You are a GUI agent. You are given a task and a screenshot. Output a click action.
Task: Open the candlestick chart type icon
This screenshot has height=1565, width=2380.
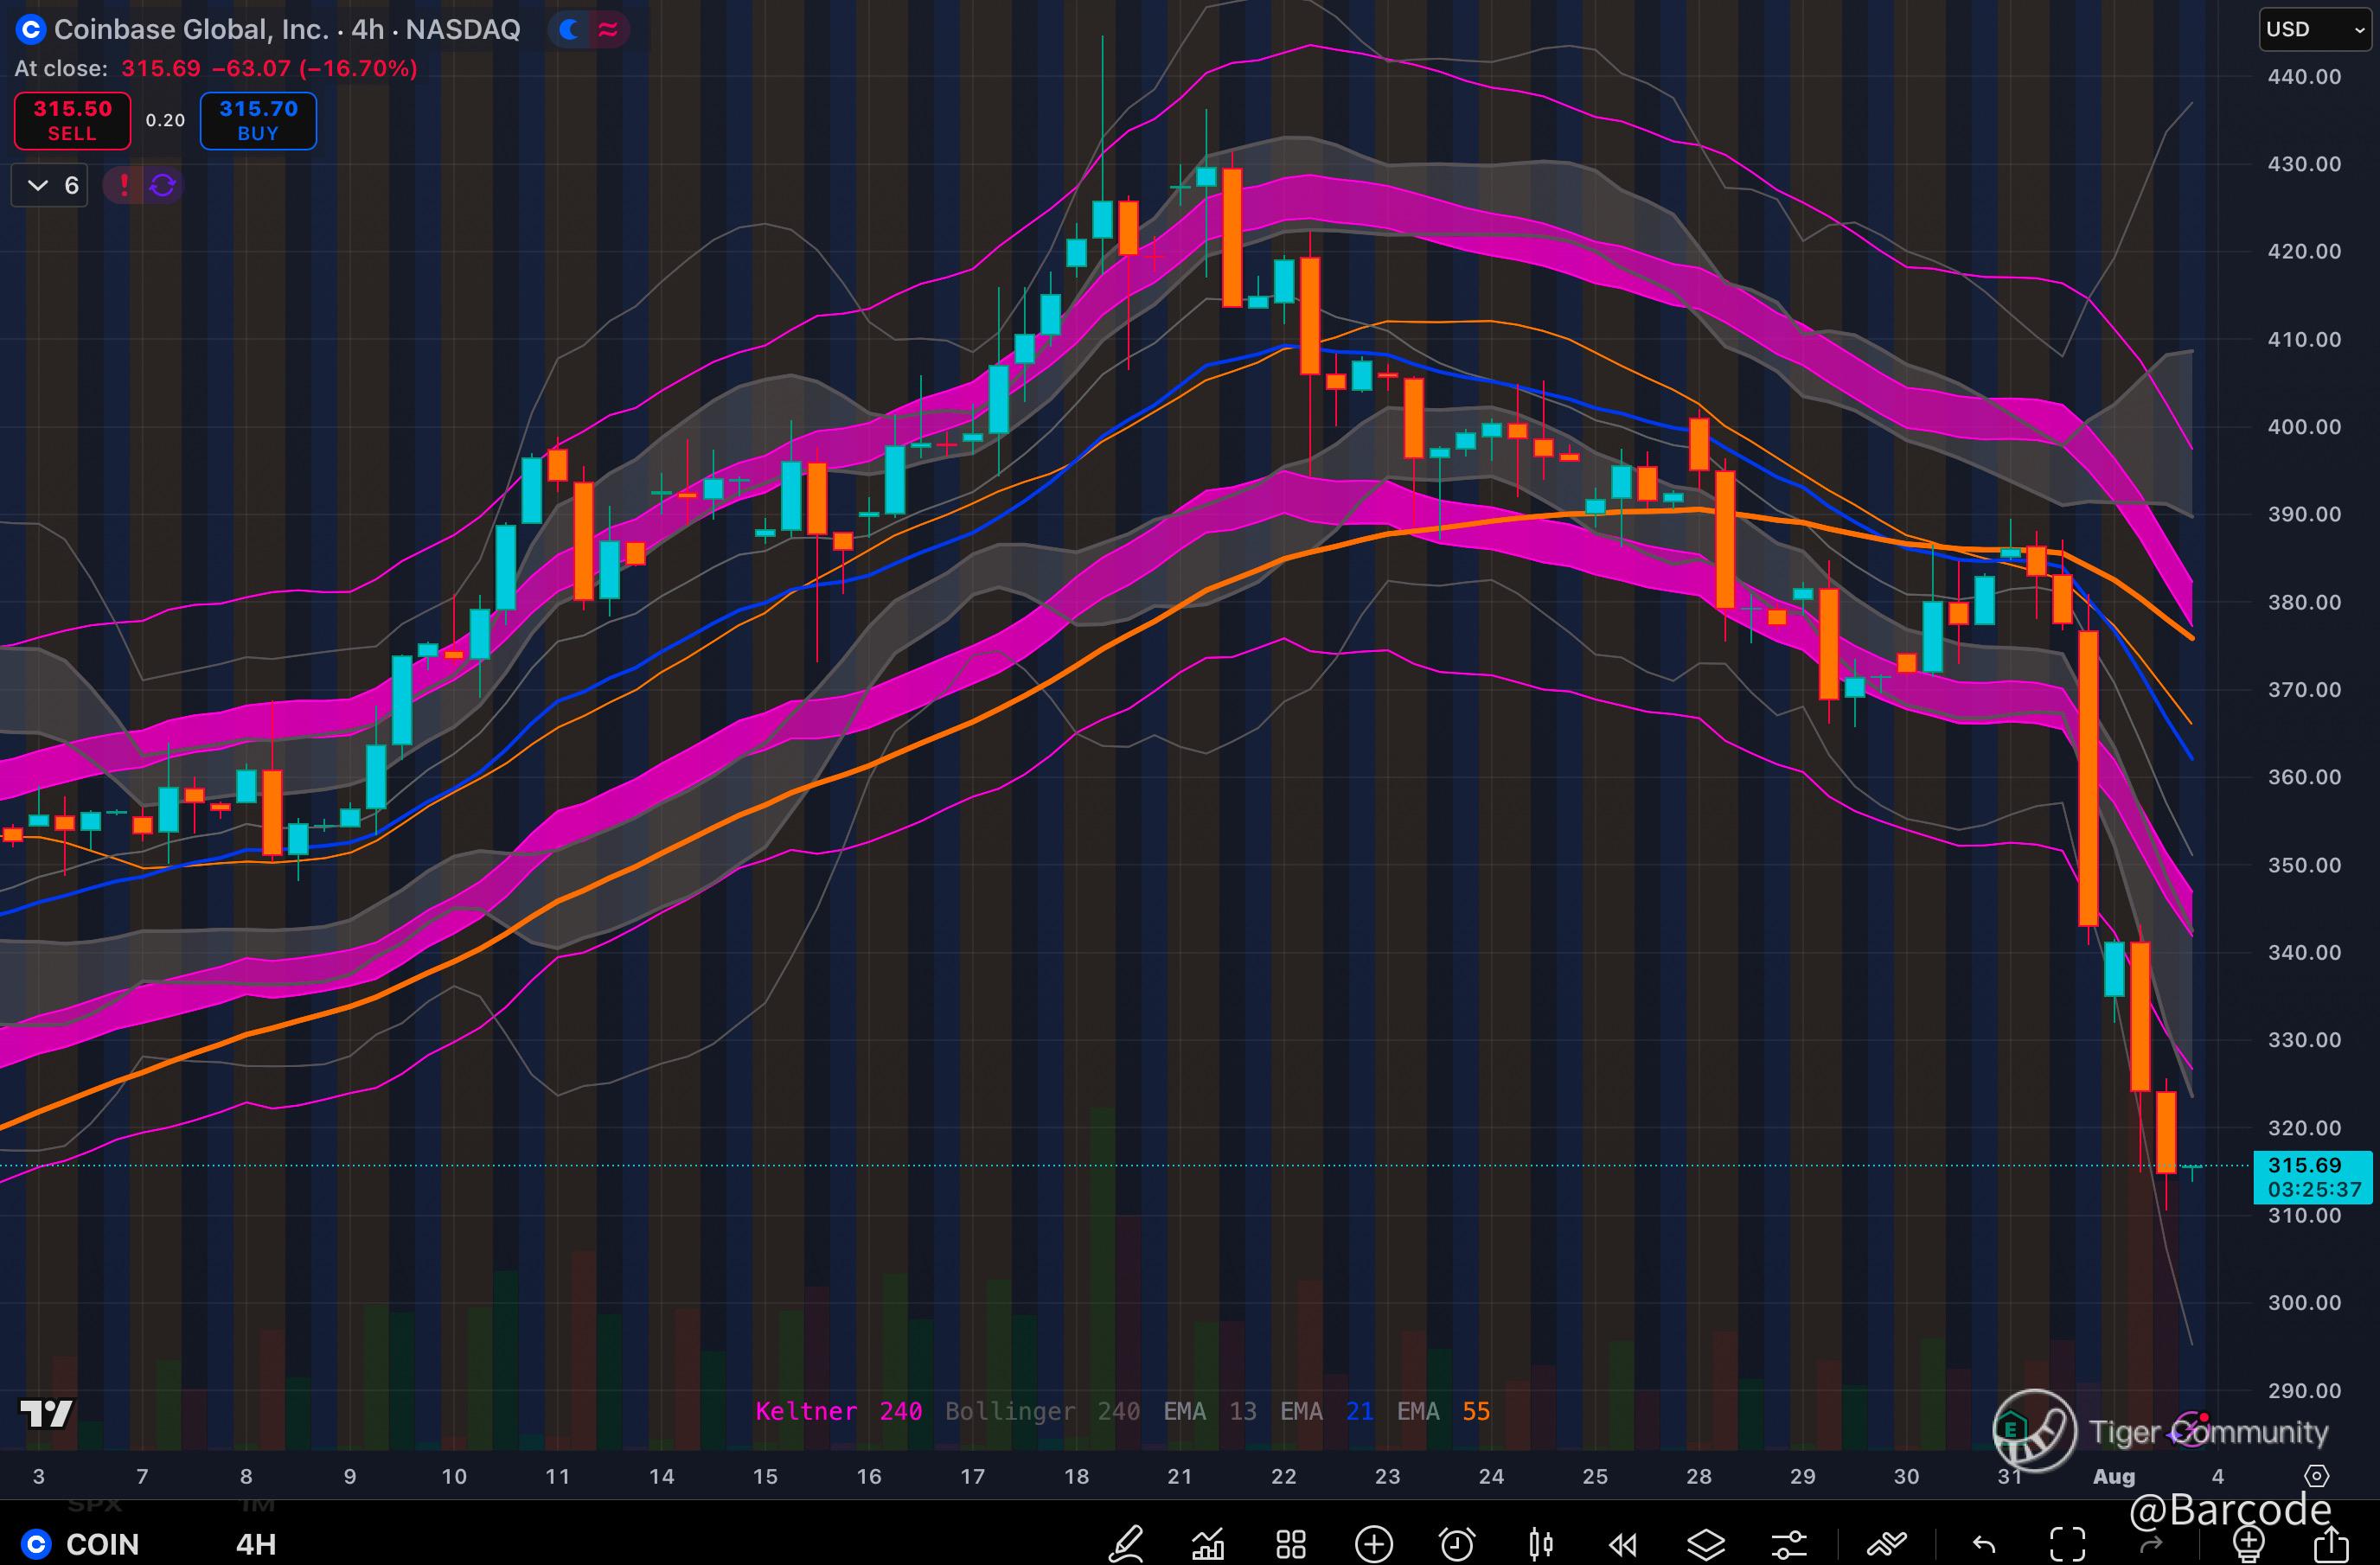coord(1540,1544)
